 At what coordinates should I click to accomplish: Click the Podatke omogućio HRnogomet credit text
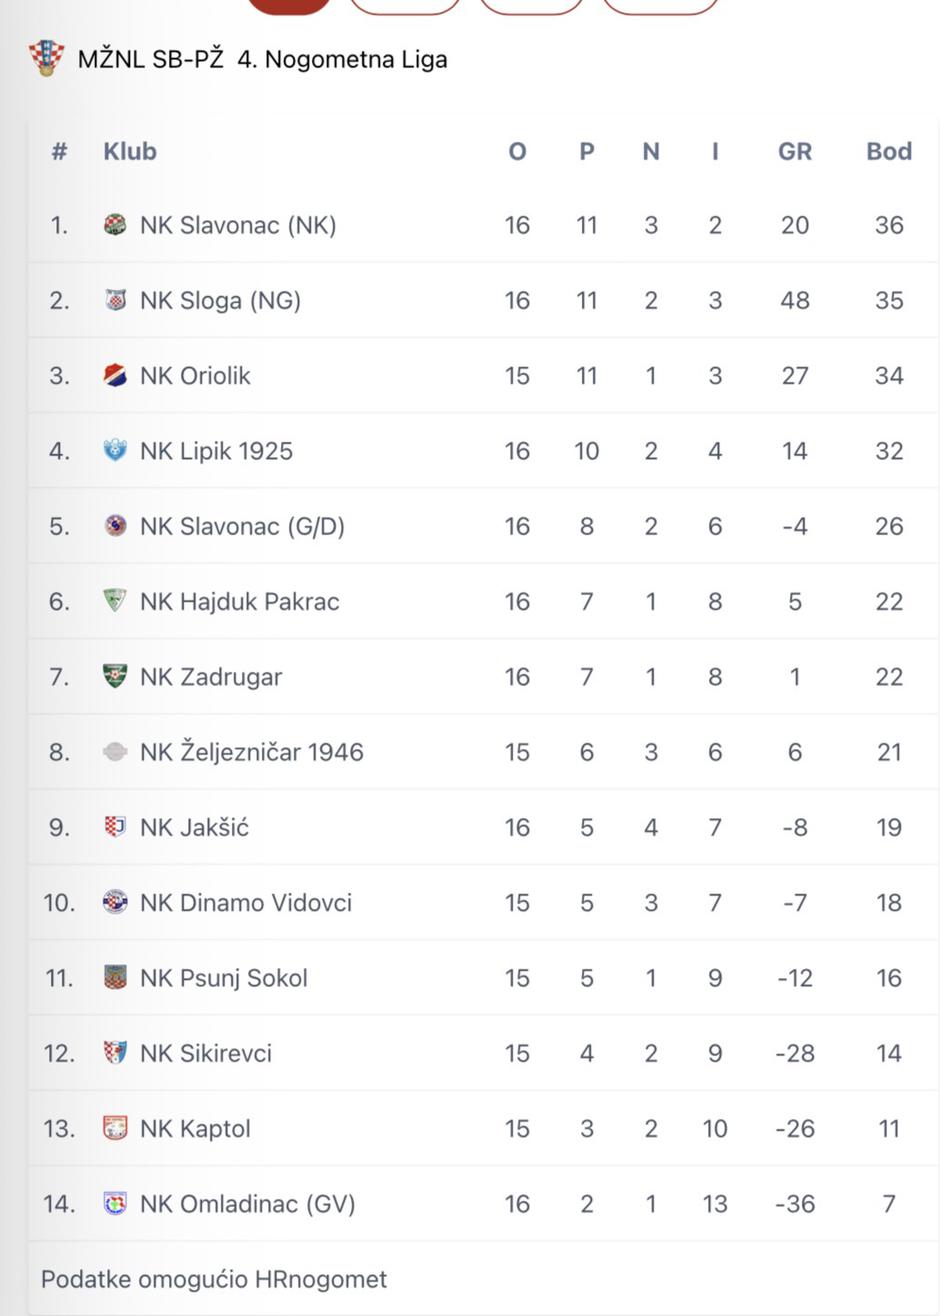214,1279
